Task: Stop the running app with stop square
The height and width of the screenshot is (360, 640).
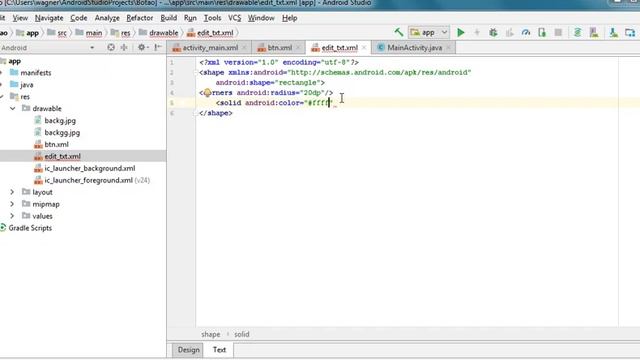Action: point(558,32)
